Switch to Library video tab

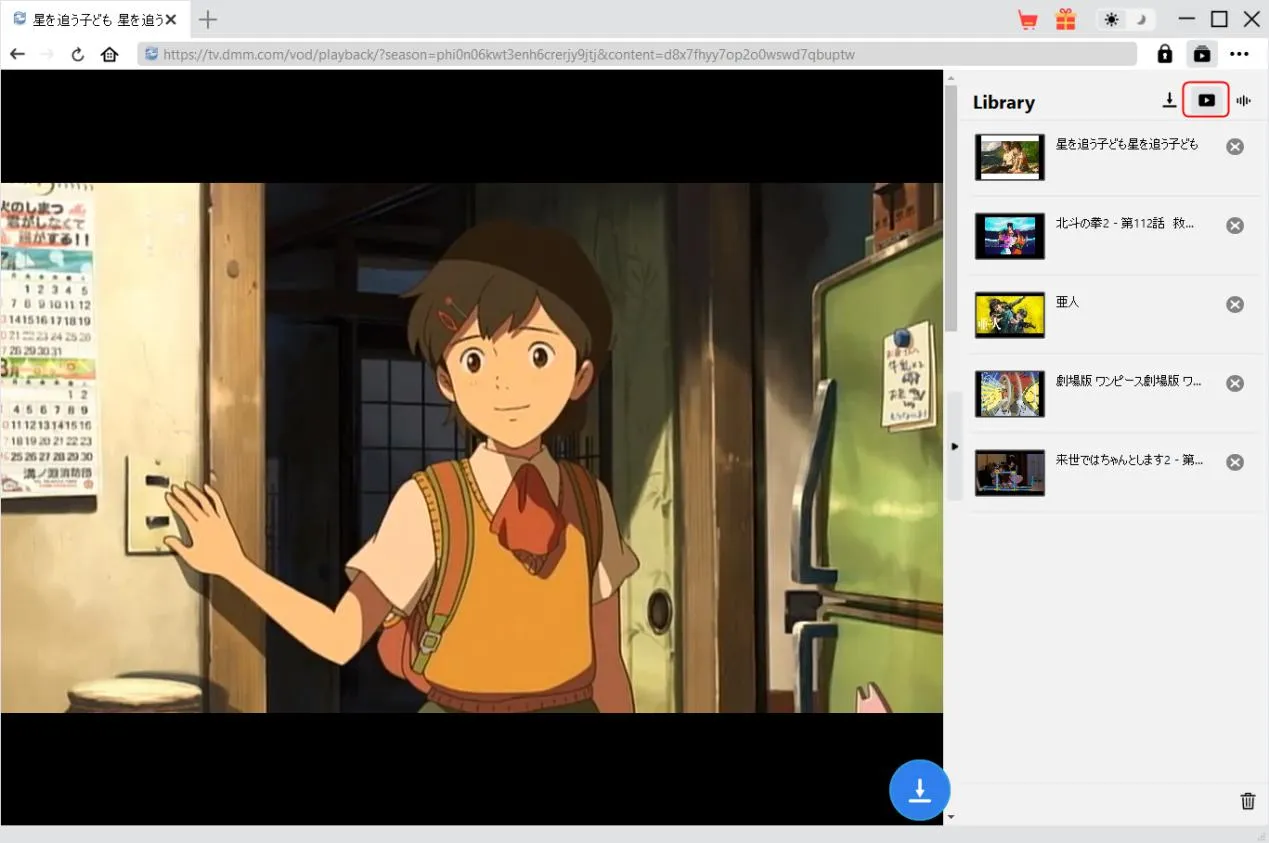pyautogui.click(x=1206, y=100)
